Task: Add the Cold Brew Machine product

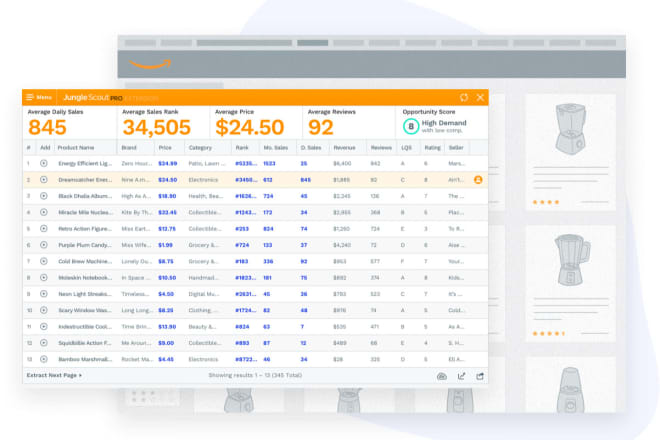Action: point(44,261)
